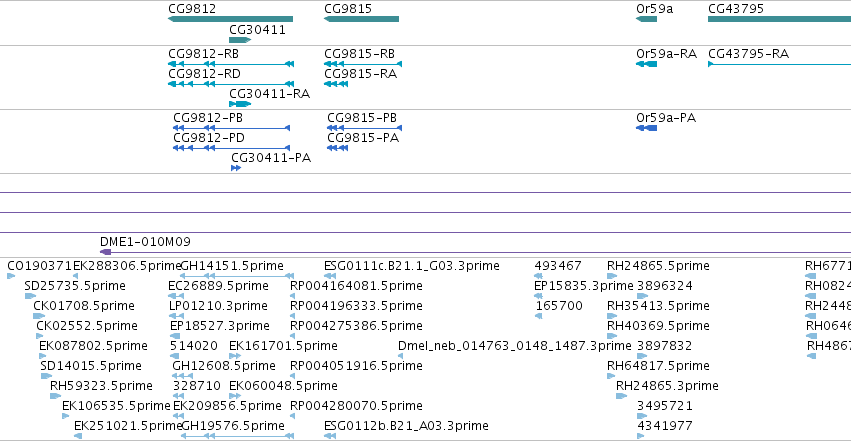The height and width of the screenshot is (441, 851).
Task: Click the CG30411-RA transcript label
Action: [269, 93]
